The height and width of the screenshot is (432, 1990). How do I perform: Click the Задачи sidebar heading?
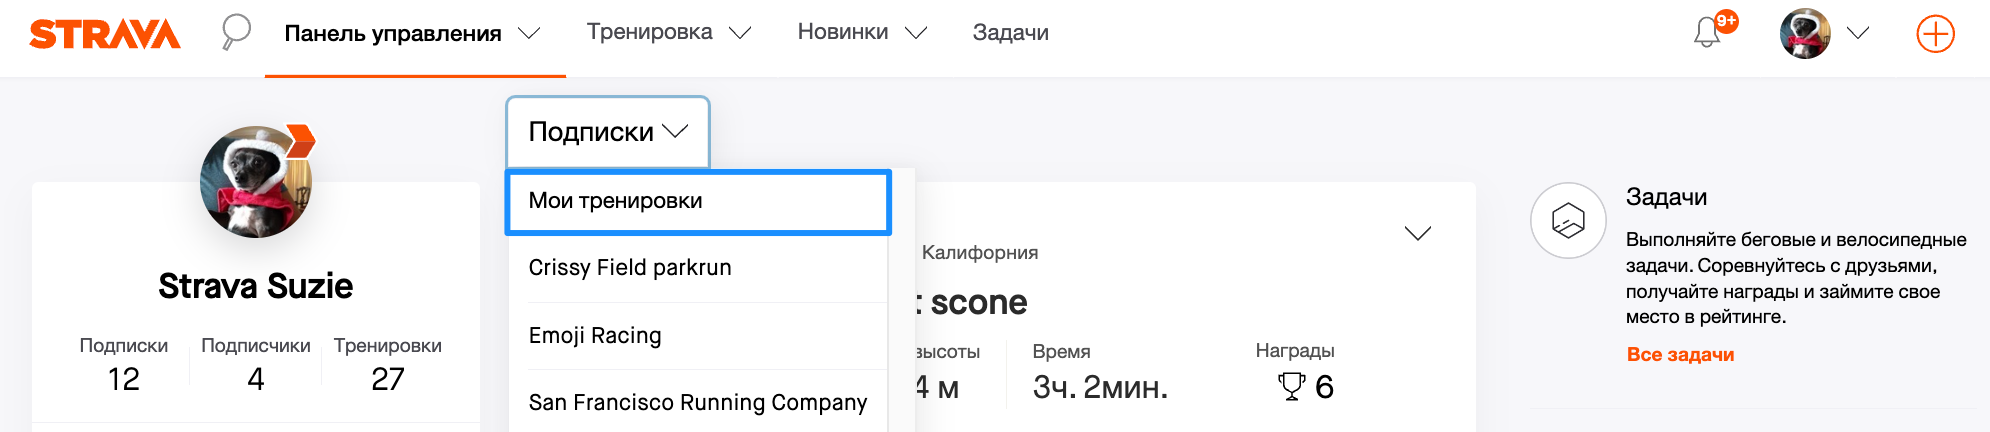pos(1666,197)
